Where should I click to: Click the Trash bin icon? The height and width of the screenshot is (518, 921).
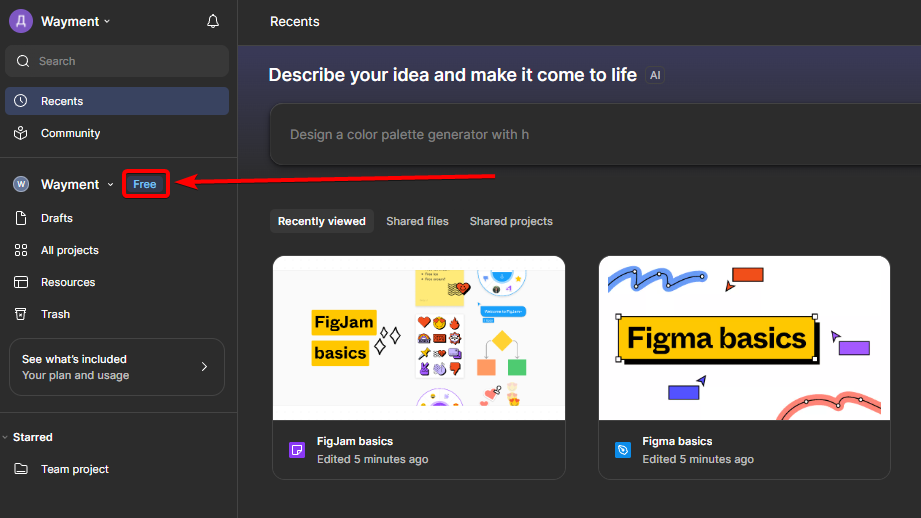21,314
